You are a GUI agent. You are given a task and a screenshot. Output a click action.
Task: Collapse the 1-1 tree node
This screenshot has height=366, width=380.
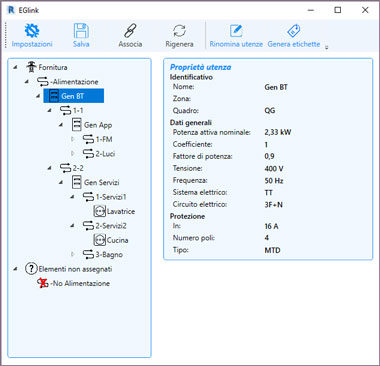tap(50, 110)
